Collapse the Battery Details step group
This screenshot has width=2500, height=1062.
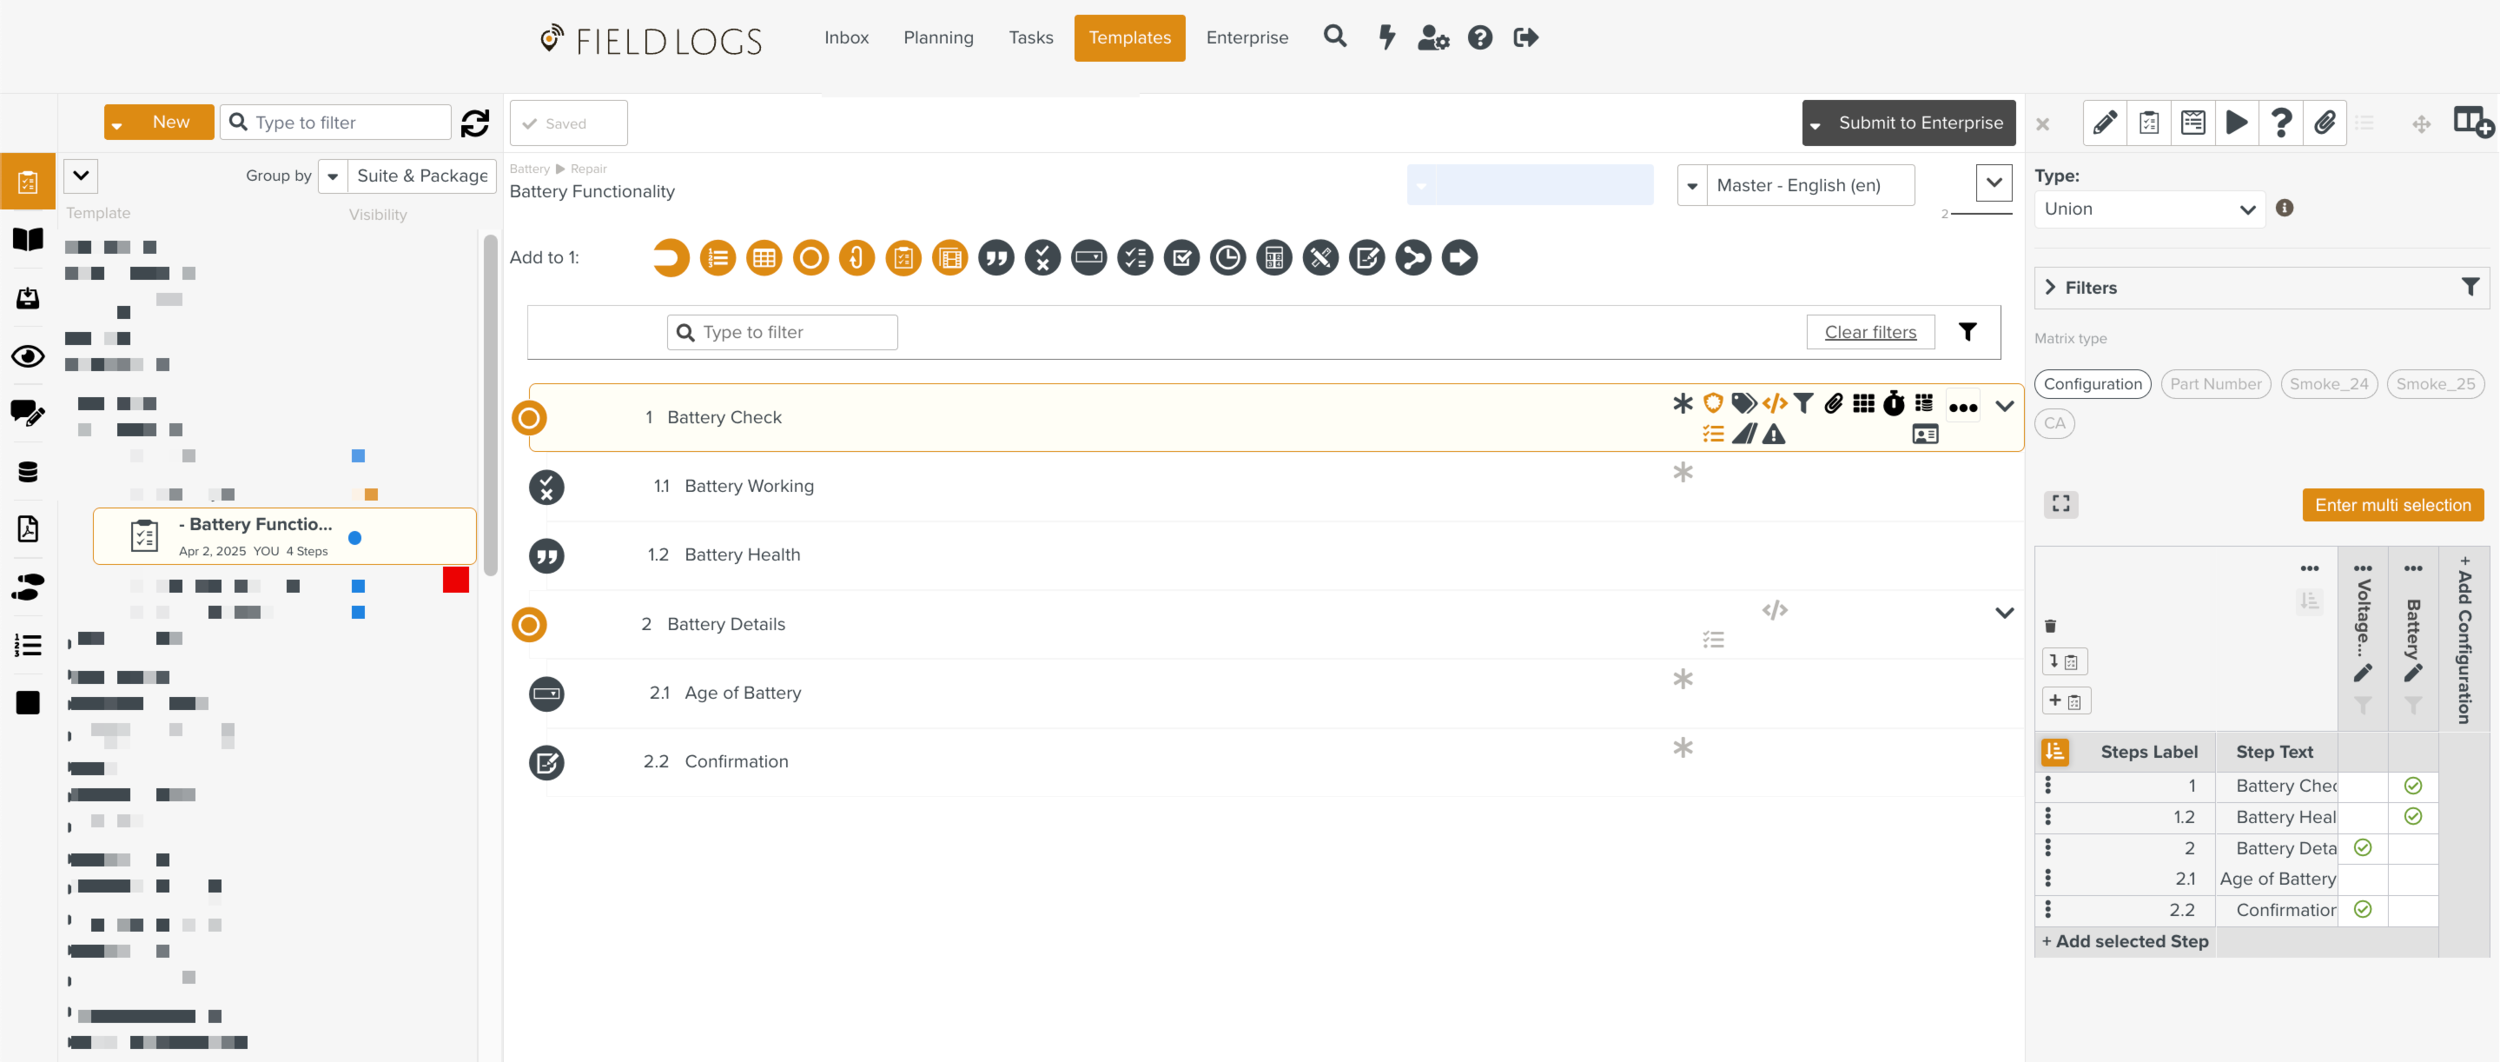(x=2004, y=613)
